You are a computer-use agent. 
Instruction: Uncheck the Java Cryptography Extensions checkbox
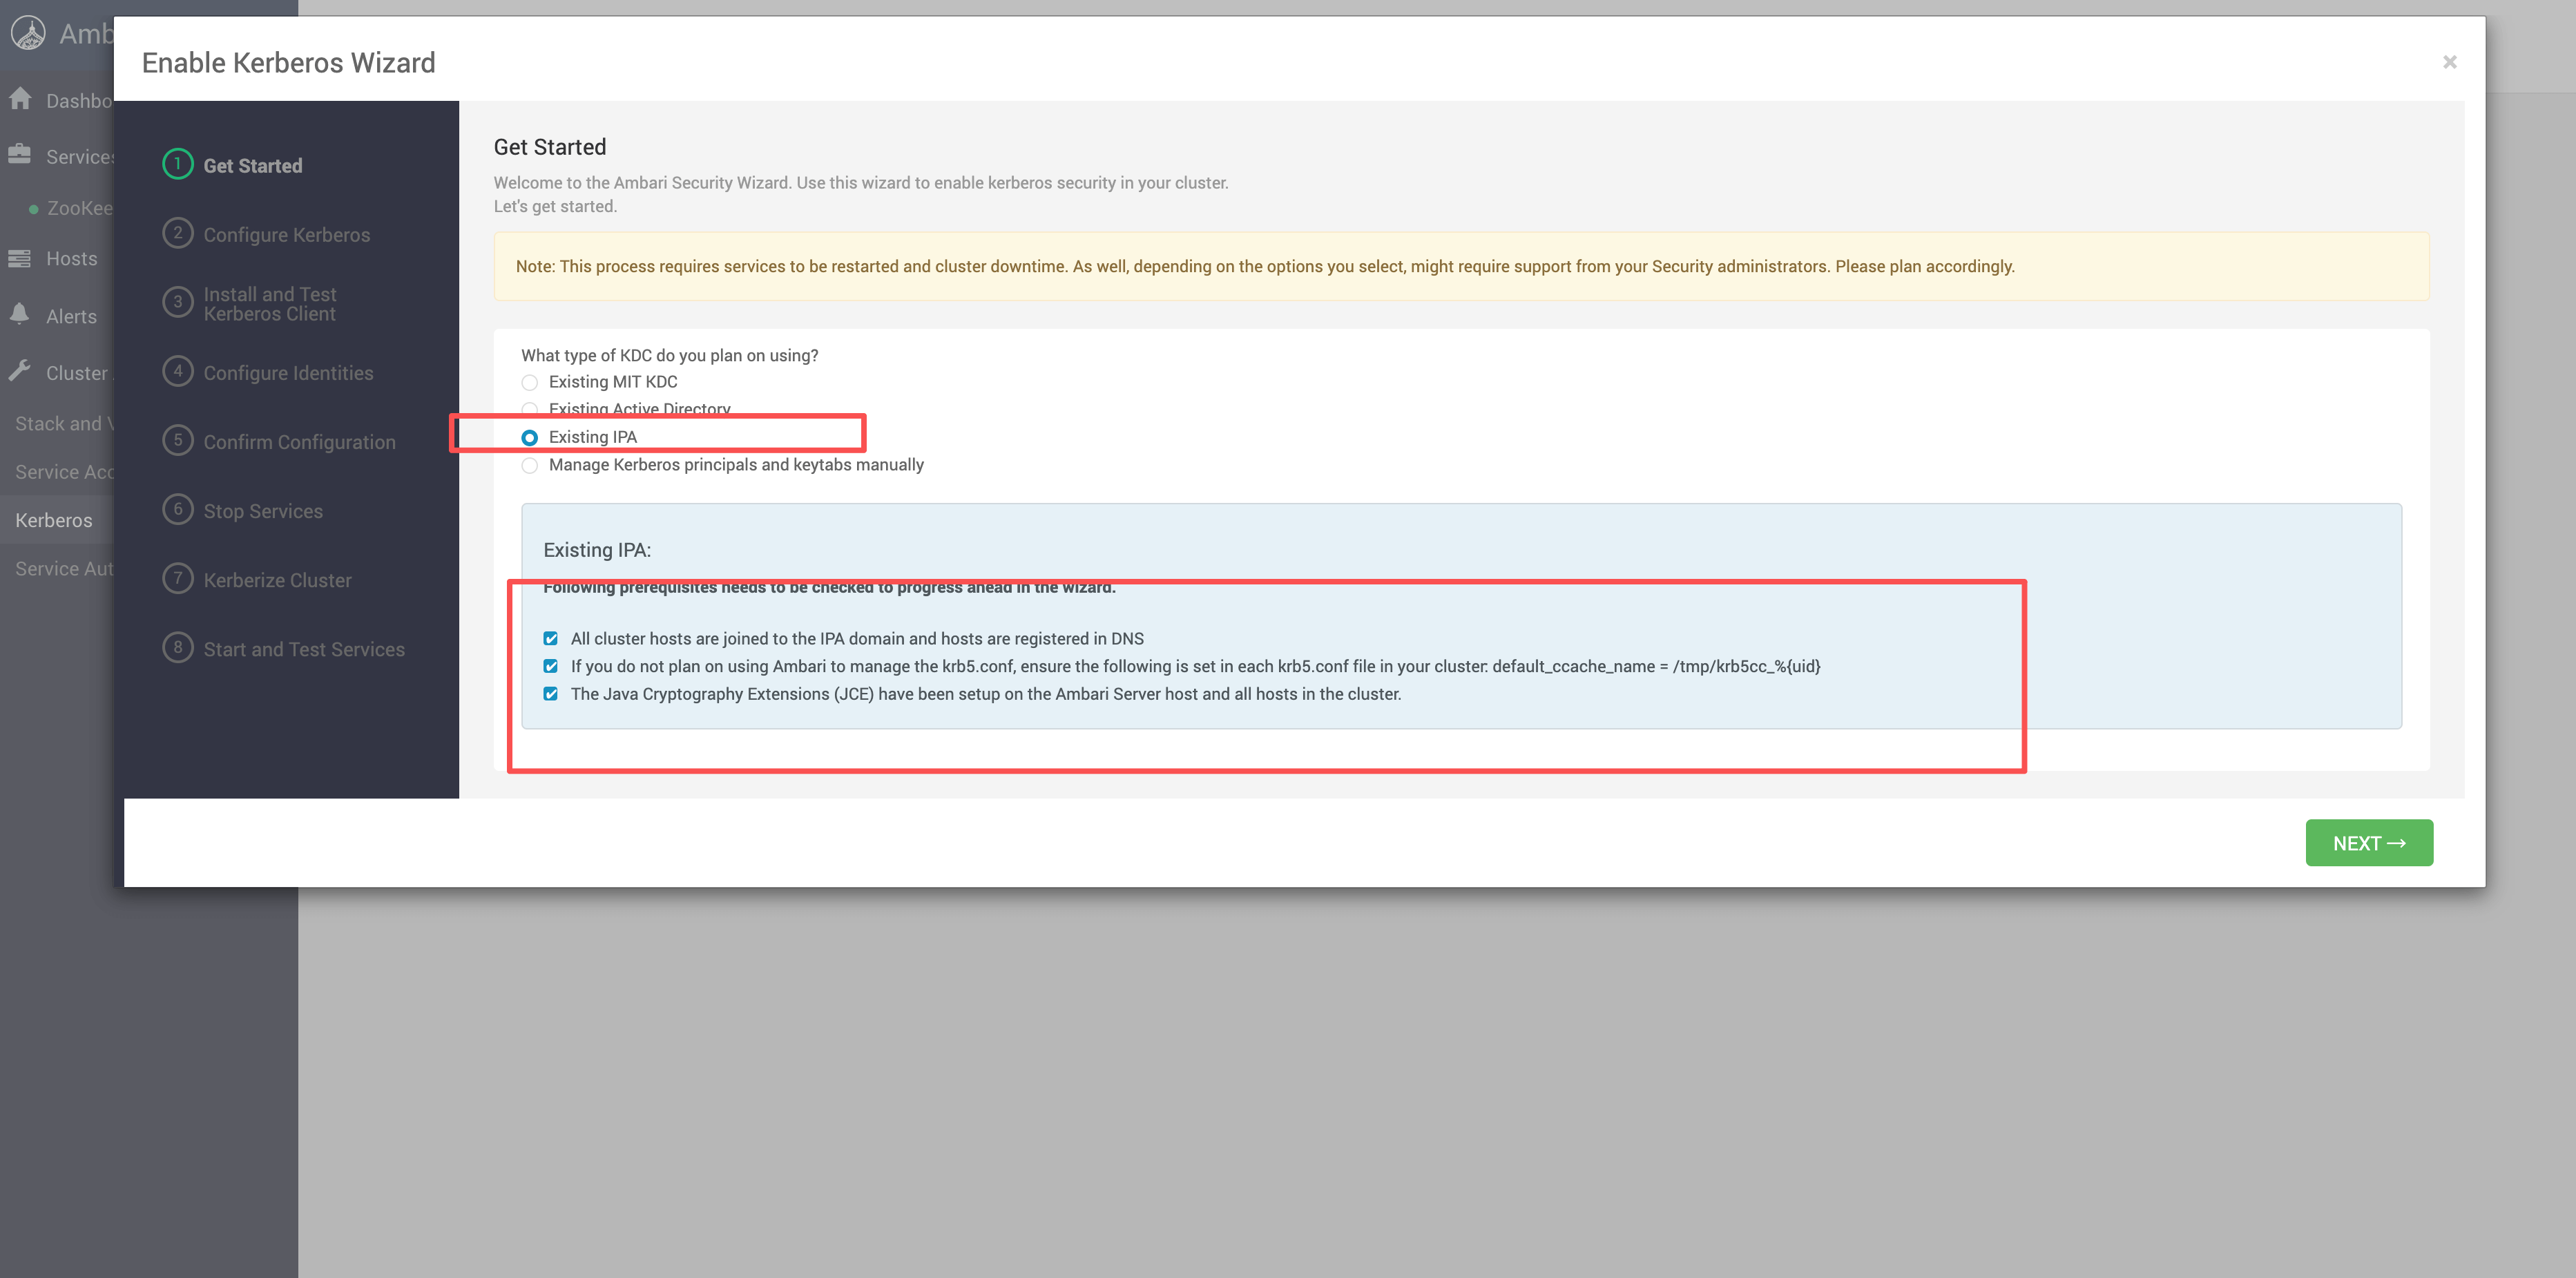(551, 694)
